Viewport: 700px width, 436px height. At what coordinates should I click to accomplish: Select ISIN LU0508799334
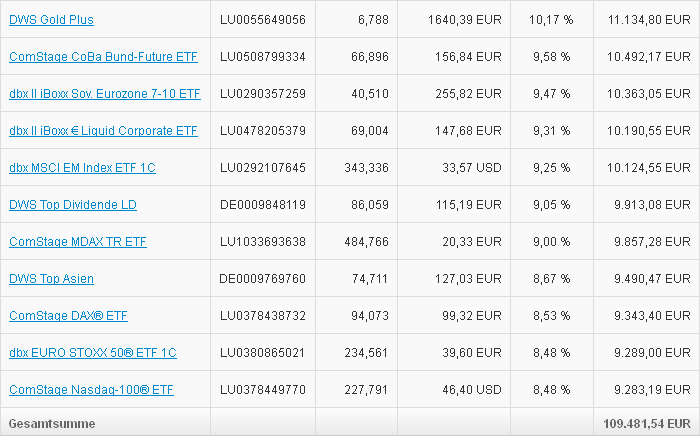tap(263, 57)
